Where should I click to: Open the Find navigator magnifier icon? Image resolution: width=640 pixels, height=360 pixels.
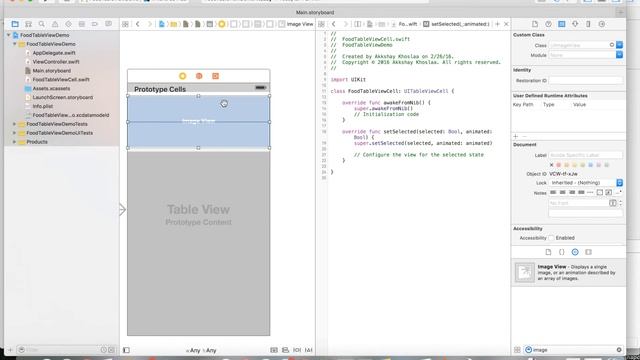pyautogui.click(x=42, y=24)
